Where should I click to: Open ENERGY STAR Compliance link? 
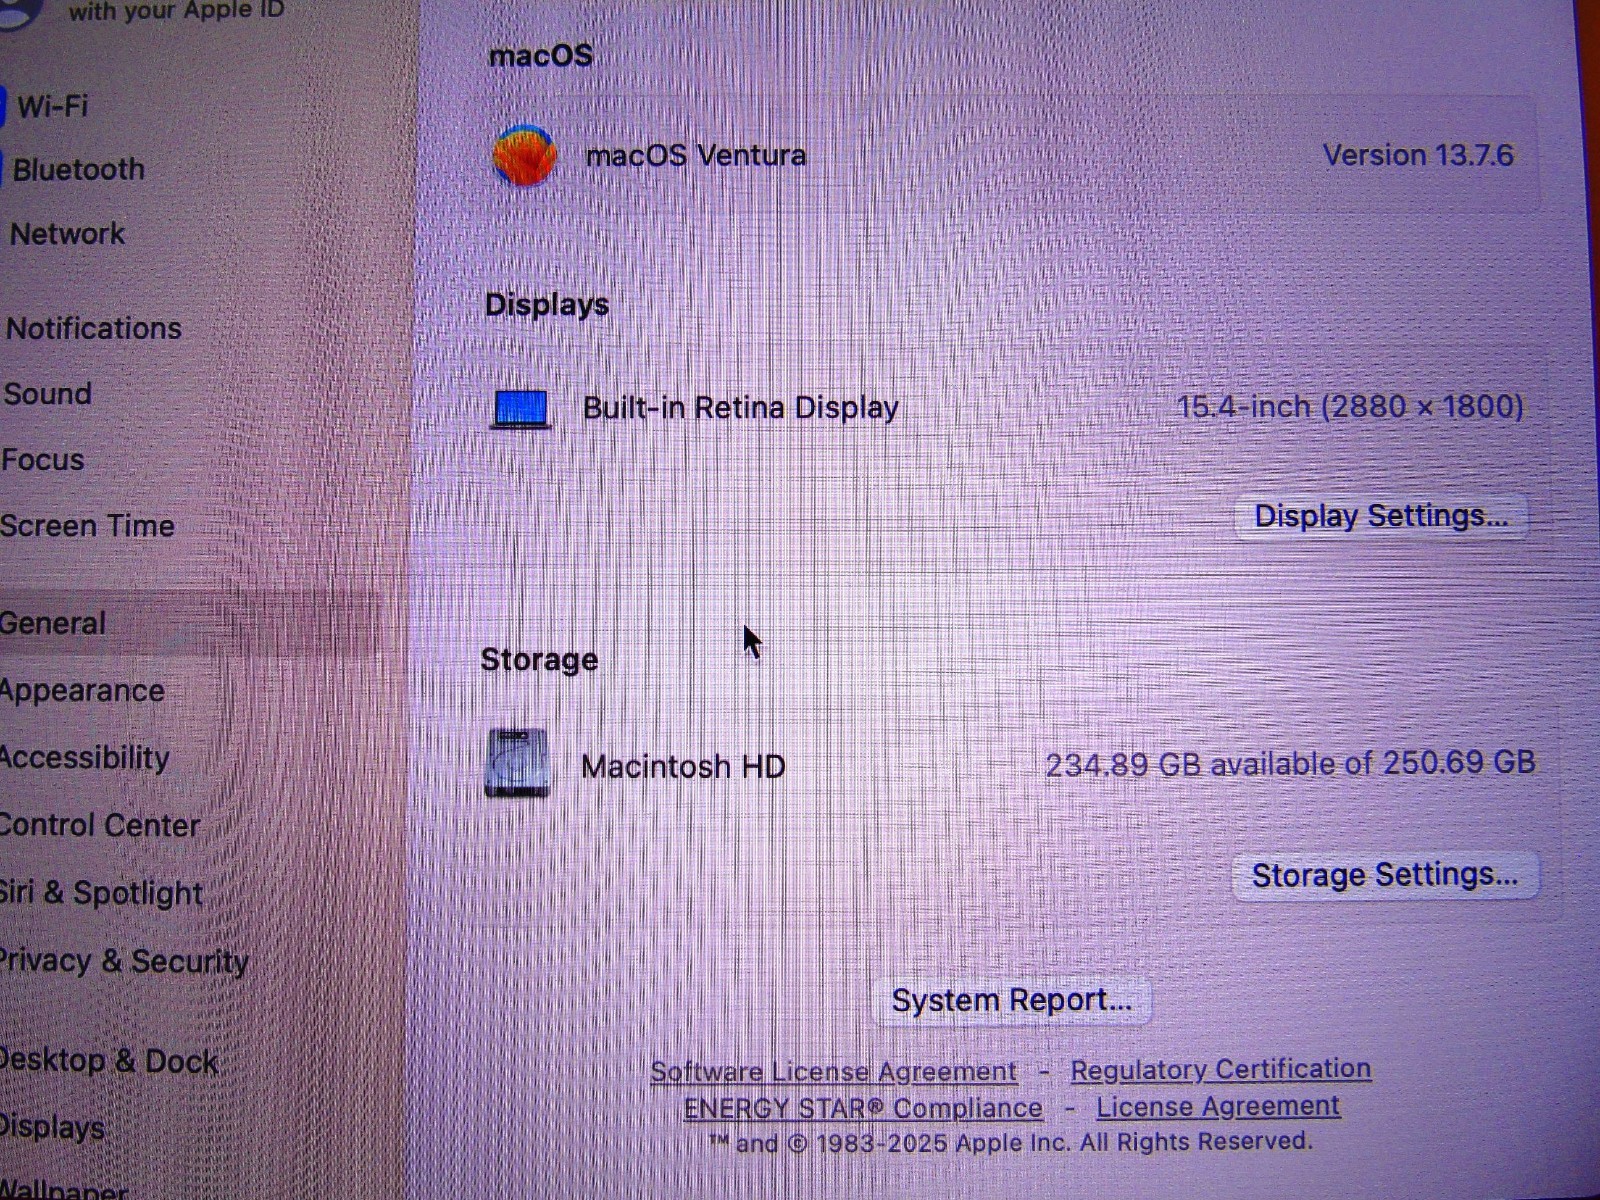863,1109
